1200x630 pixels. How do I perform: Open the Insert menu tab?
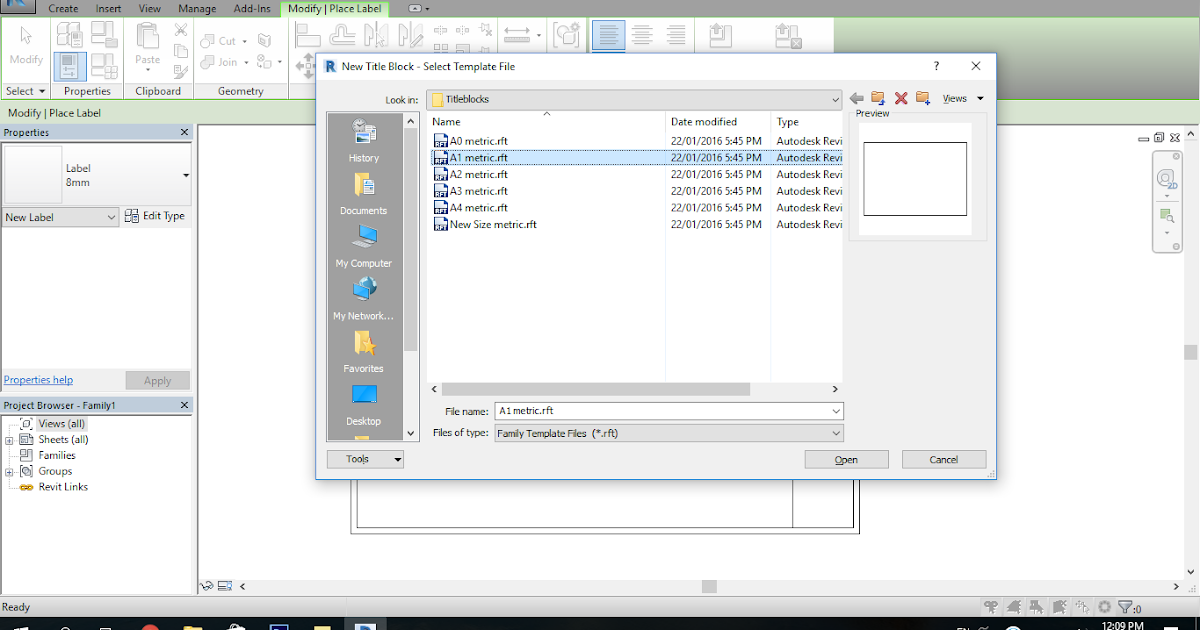click(107, 7)
